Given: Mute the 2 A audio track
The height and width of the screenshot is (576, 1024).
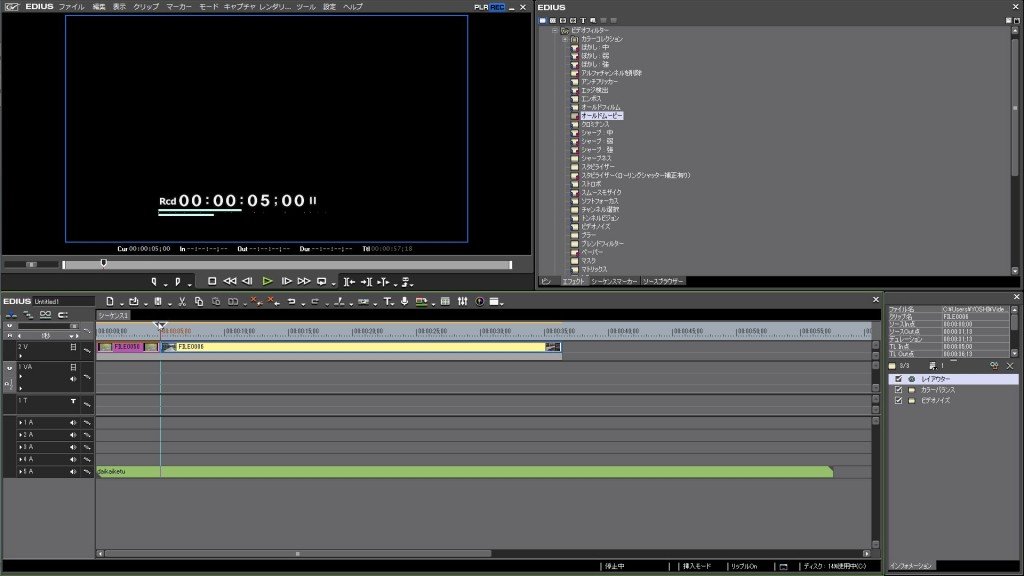Looking at the screenshot, I should pos(73,435).
